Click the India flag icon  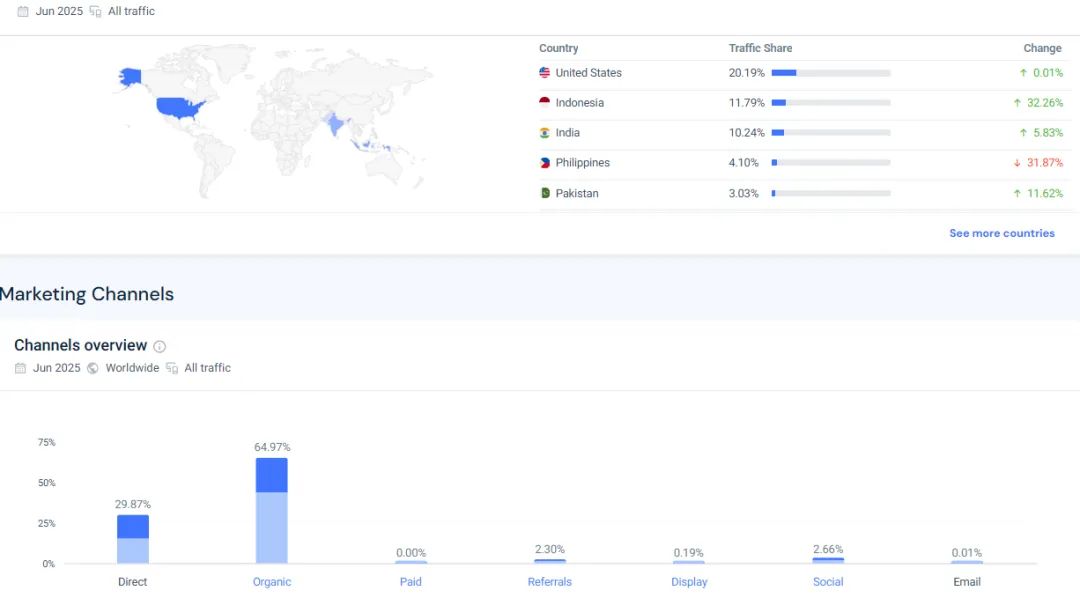pyautogui.click(x=544, y=132)
